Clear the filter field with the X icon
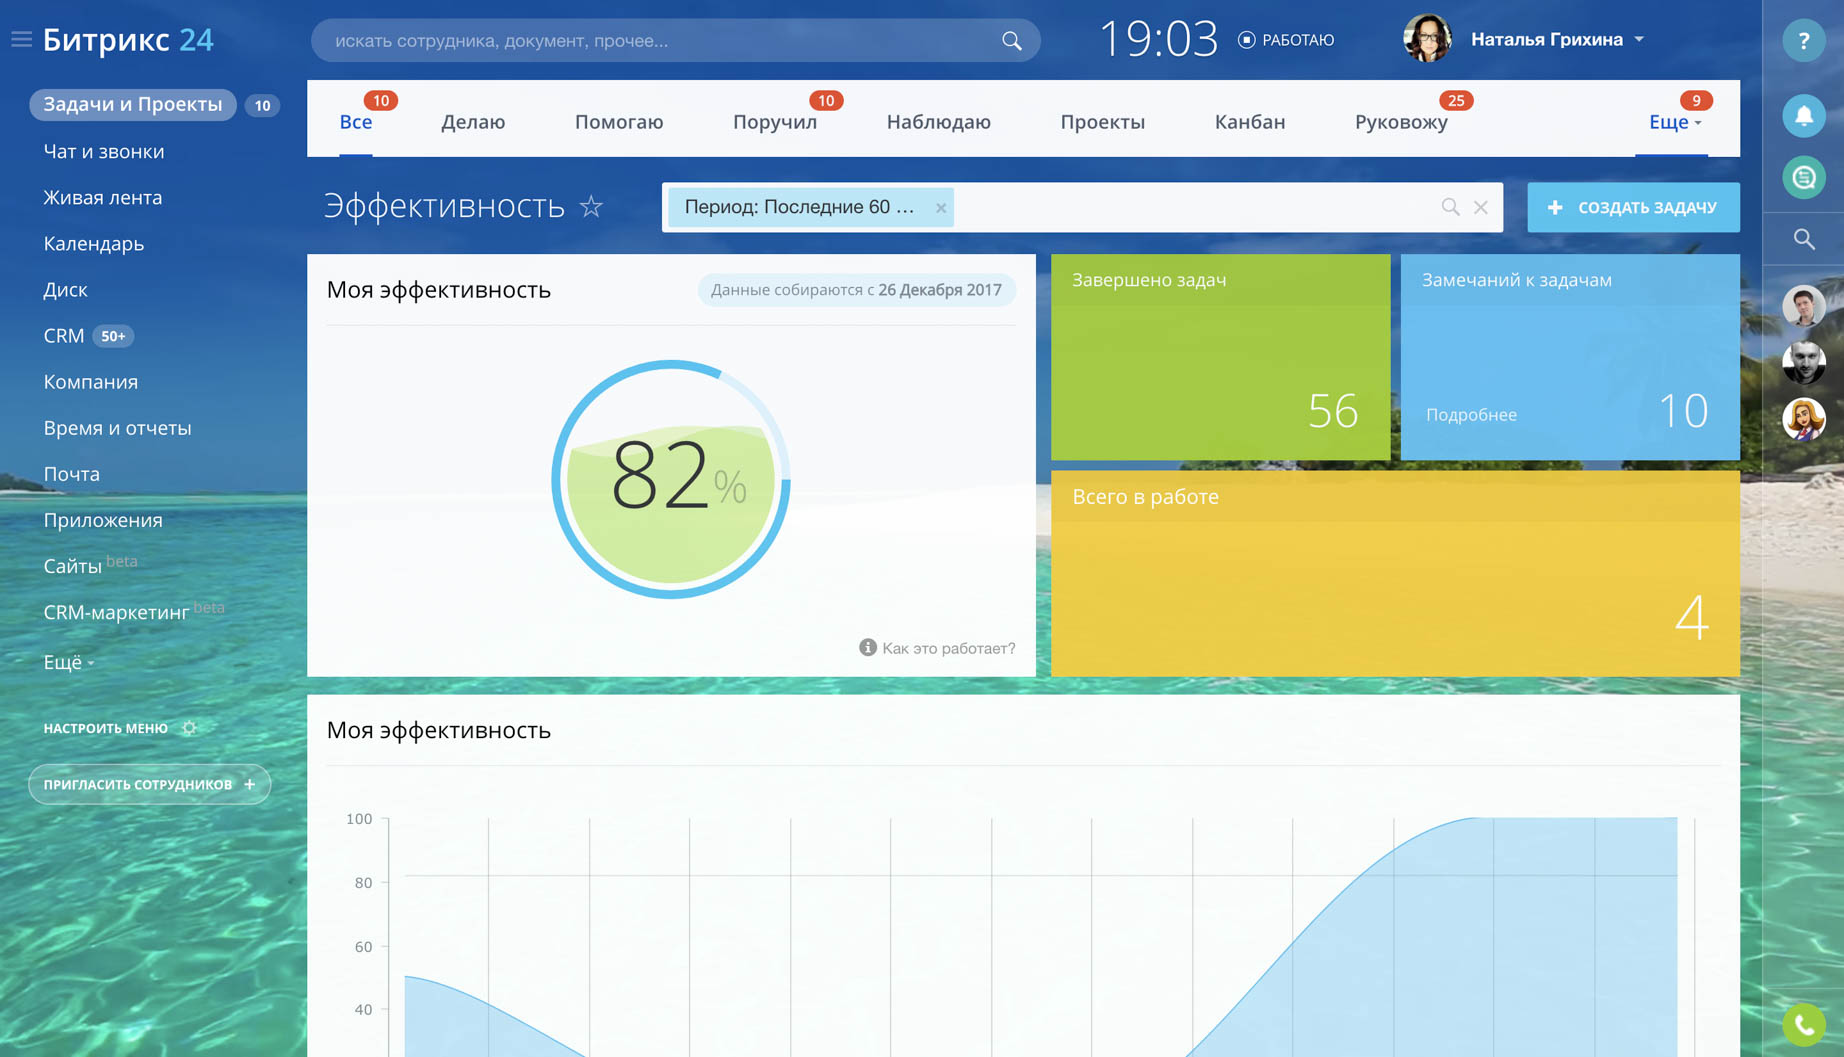Image resolution: width=1844 pixels, height=1057 pixels. pos(1481,207)
